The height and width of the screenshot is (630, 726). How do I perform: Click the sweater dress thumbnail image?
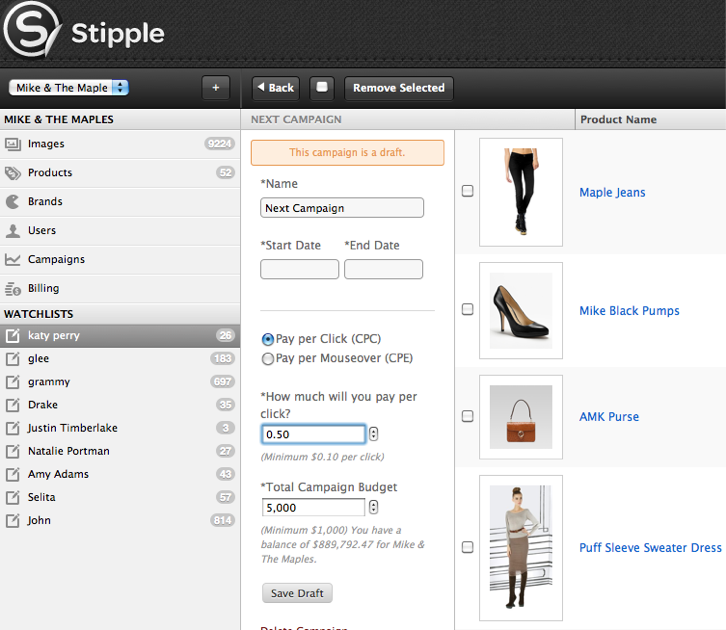(x=521, y=548)
